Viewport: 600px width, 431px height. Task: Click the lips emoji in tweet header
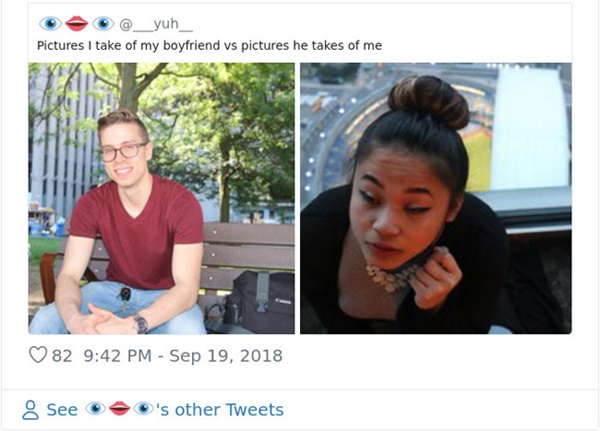[x=76, y=23]
